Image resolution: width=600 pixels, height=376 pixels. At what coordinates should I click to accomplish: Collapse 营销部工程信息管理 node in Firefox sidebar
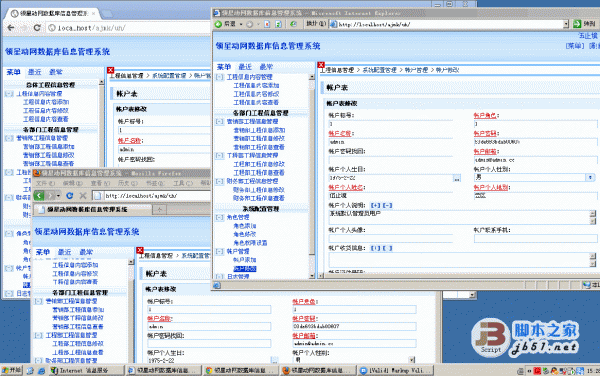[39, 301]
